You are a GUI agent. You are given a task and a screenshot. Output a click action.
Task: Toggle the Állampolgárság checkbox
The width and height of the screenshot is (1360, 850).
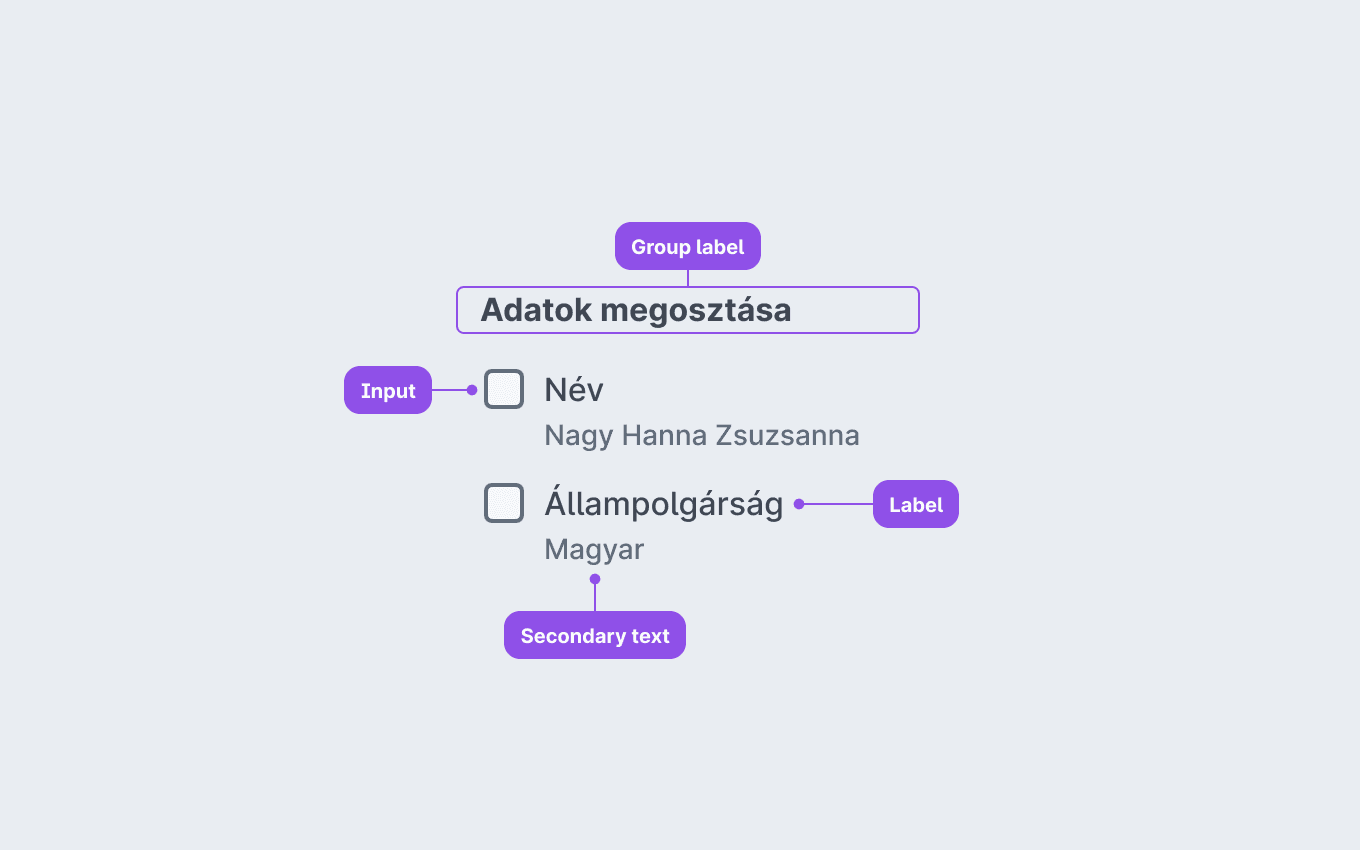pos(504,503)
